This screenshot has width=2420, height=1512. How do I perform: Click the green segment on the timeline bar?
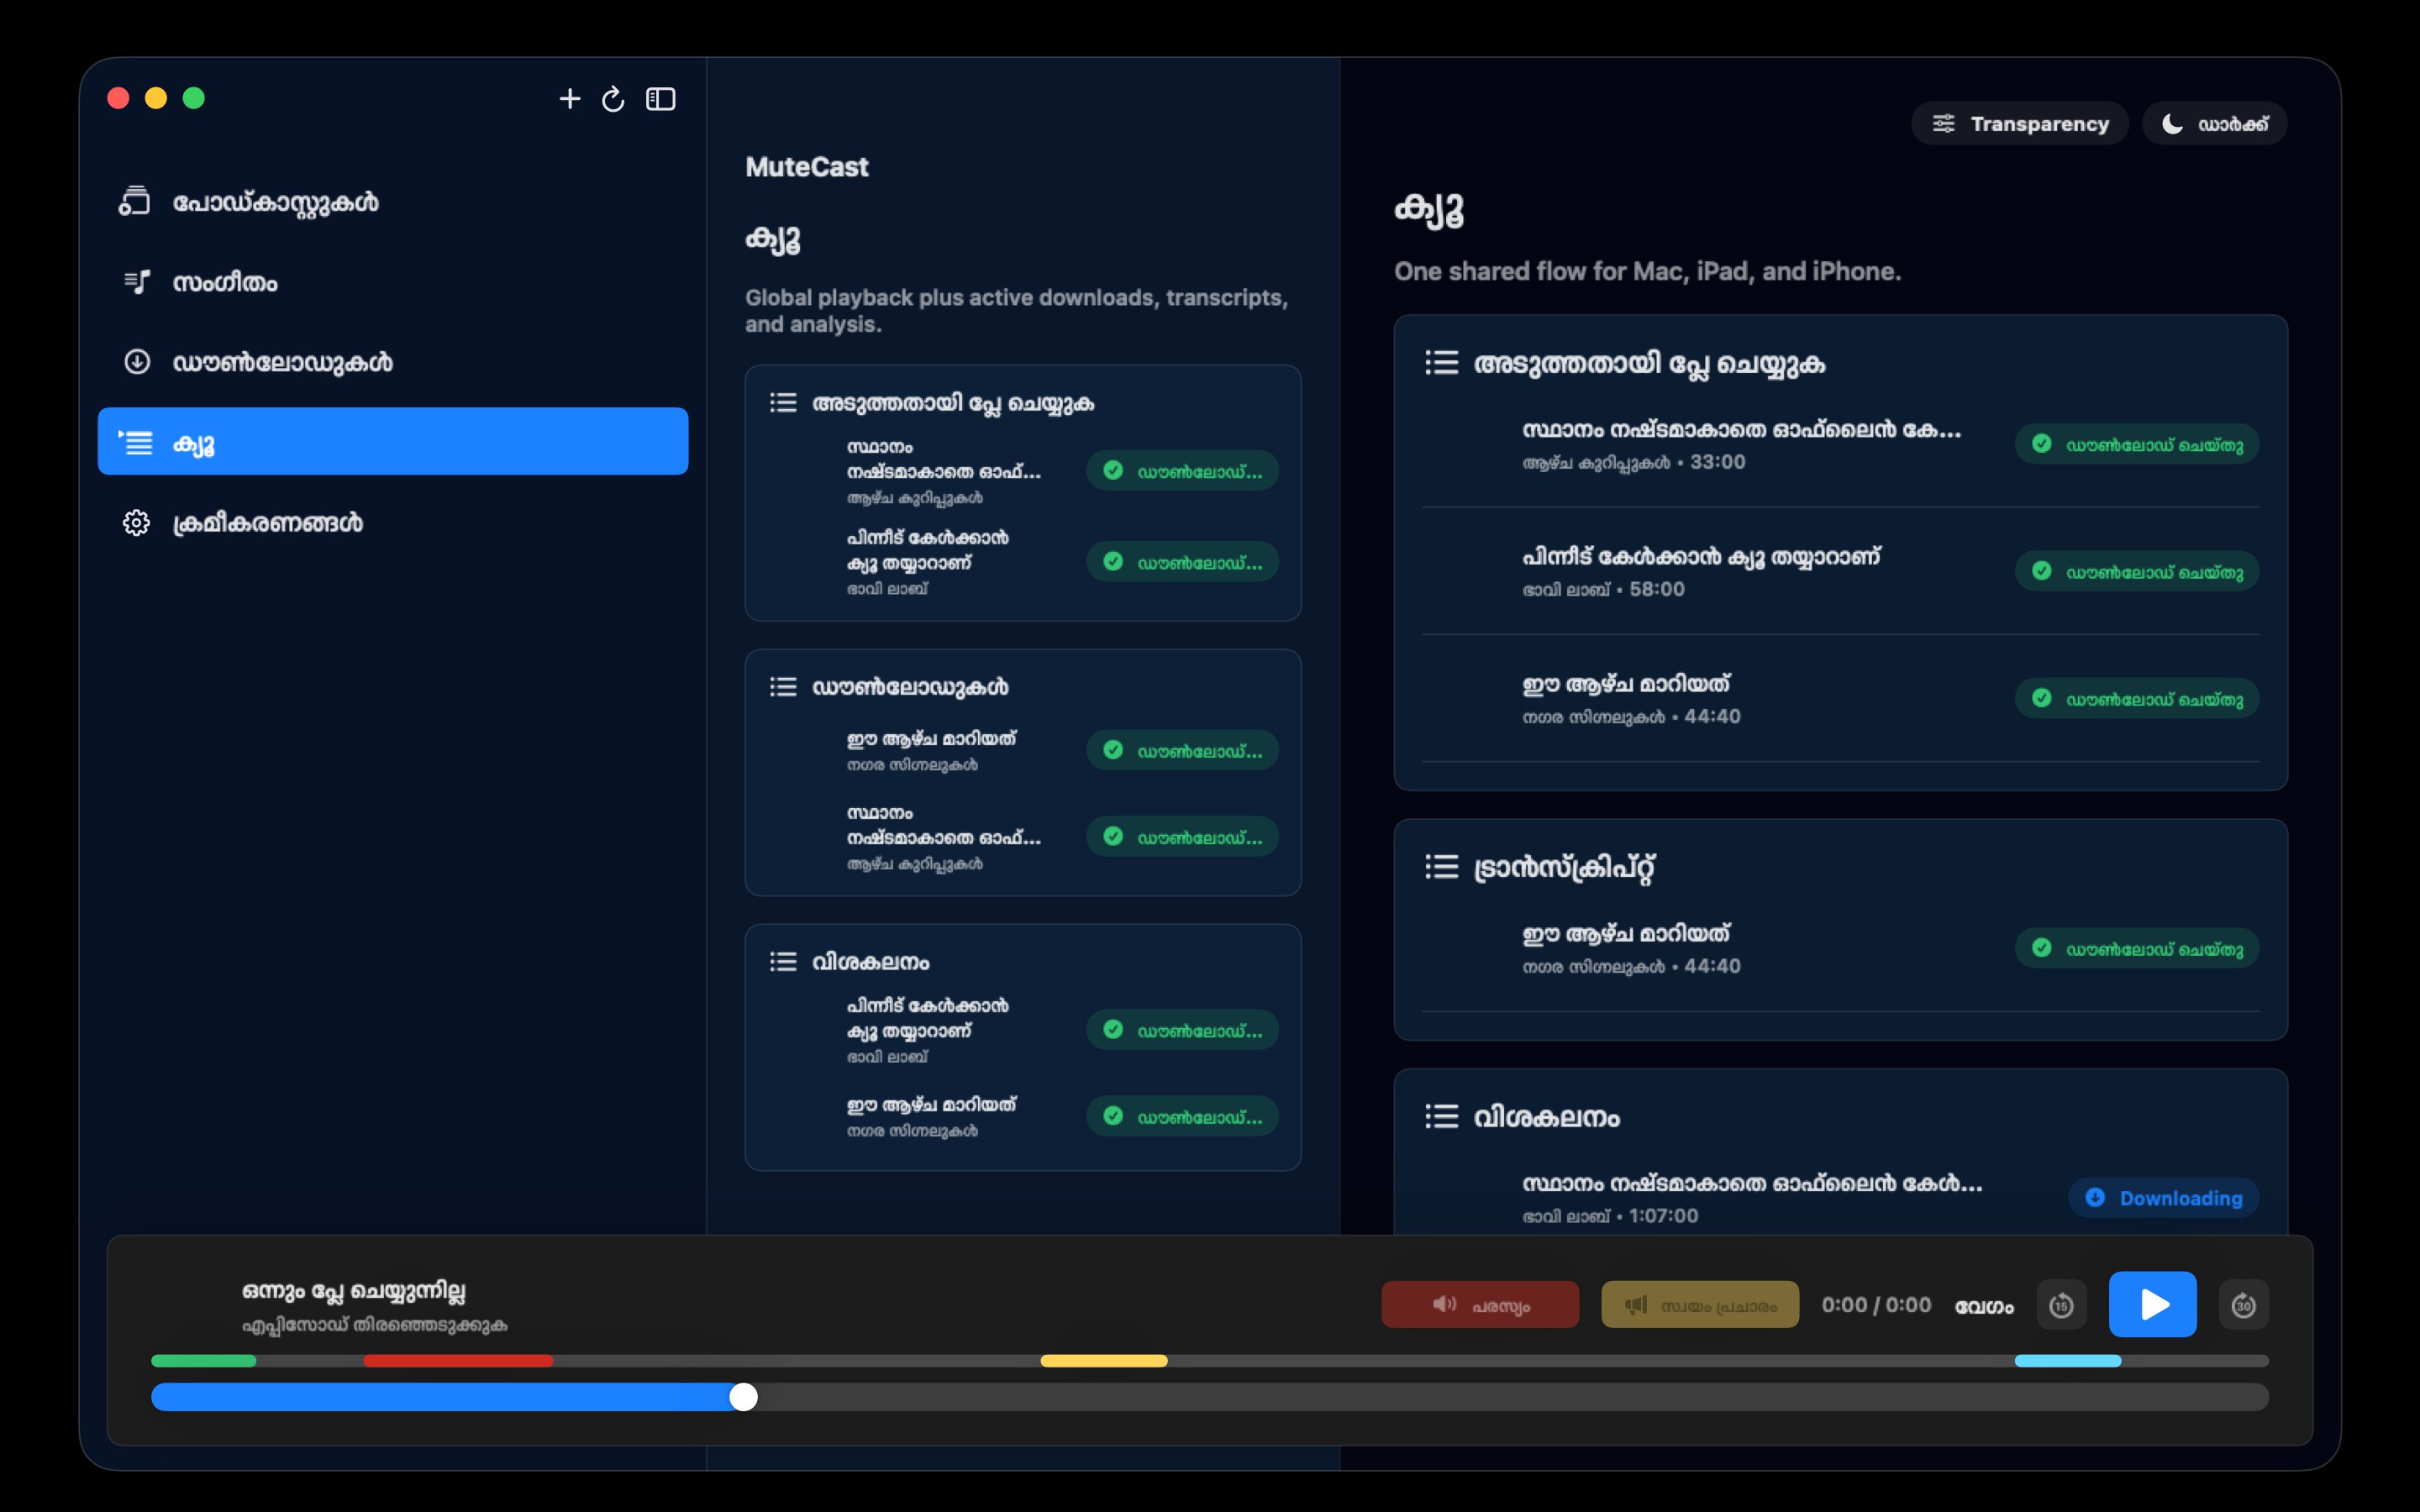[204, 1361]
